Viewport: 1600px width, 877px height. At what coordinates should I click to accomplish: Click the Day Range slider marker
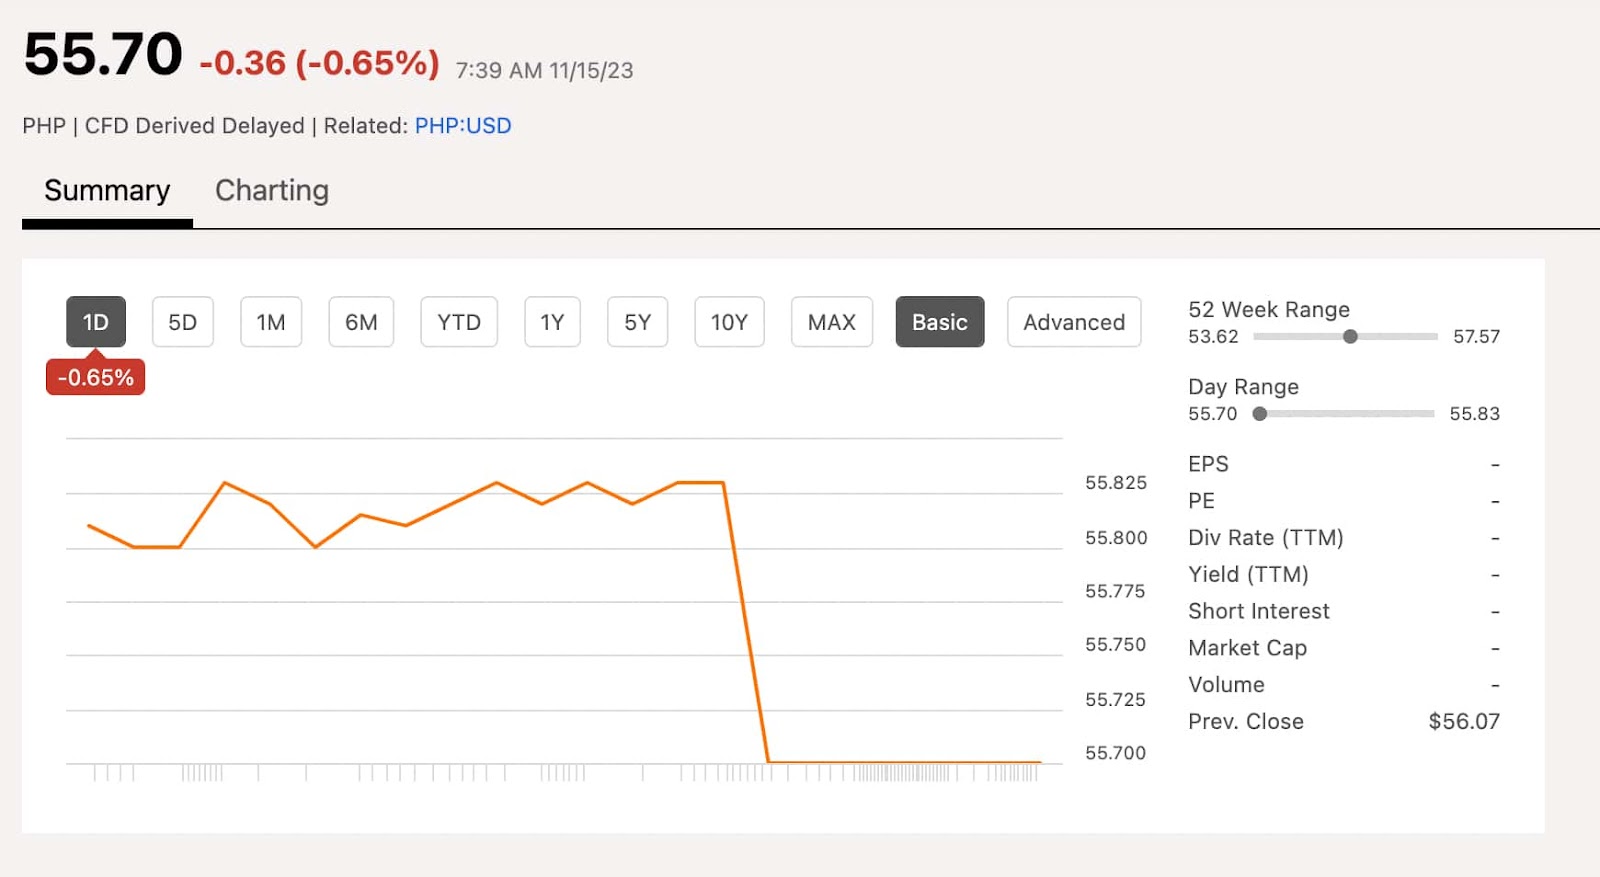coord(1260,414)
